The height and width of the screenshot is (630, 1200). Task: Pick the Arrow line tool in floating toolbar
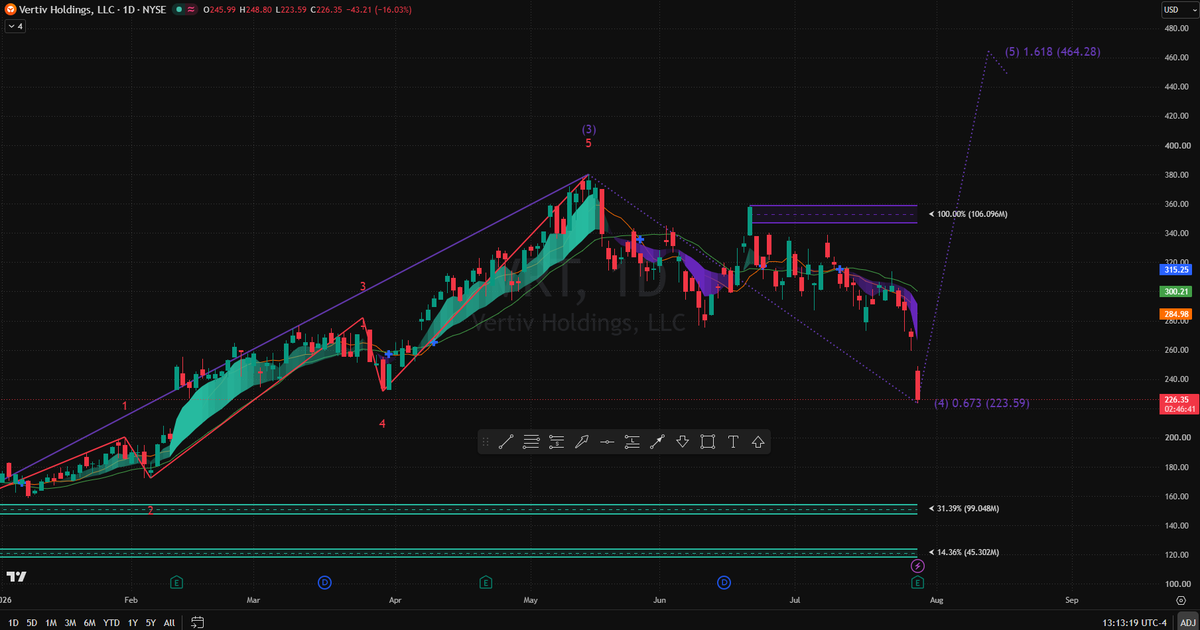click(657, 442)
